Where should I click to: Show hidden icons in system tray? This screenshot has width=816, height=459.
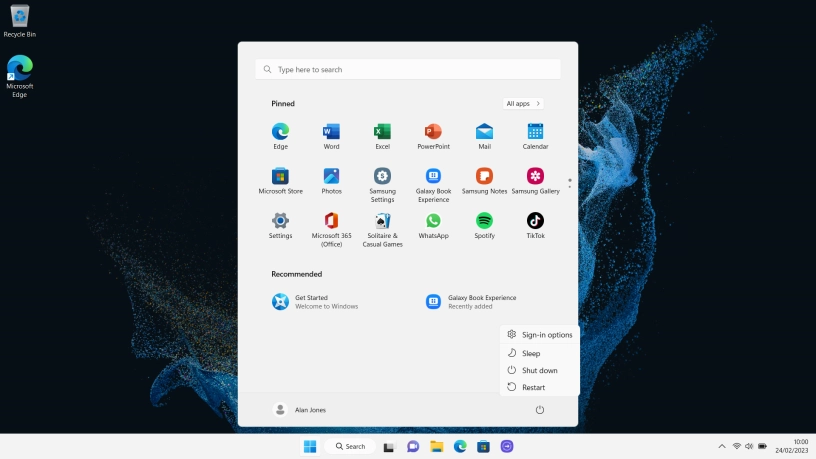[722, 446]
